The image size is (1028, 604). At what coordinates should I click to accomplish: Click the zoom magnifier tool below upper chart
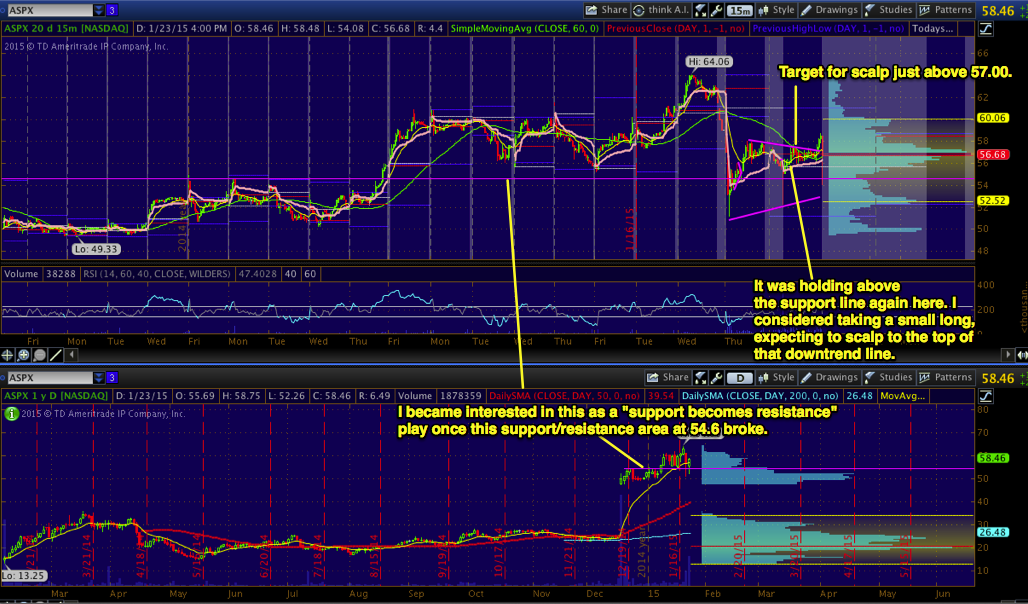point(24,354)
